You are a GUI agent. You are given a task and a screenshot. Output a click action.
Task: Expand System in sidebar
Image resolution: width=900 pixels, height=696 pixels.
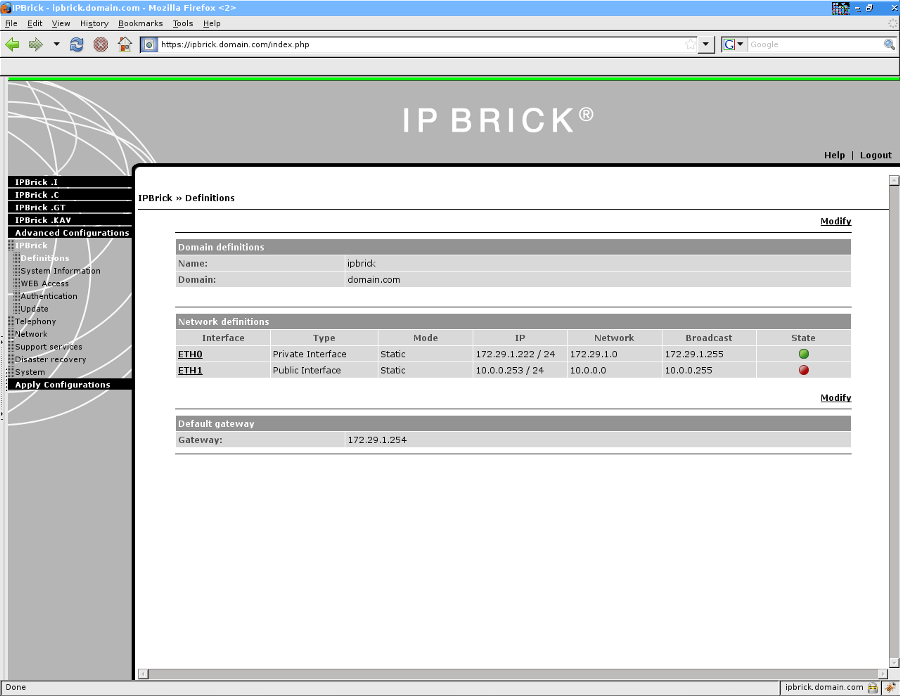pyautogui.click(x=30, y=372)
